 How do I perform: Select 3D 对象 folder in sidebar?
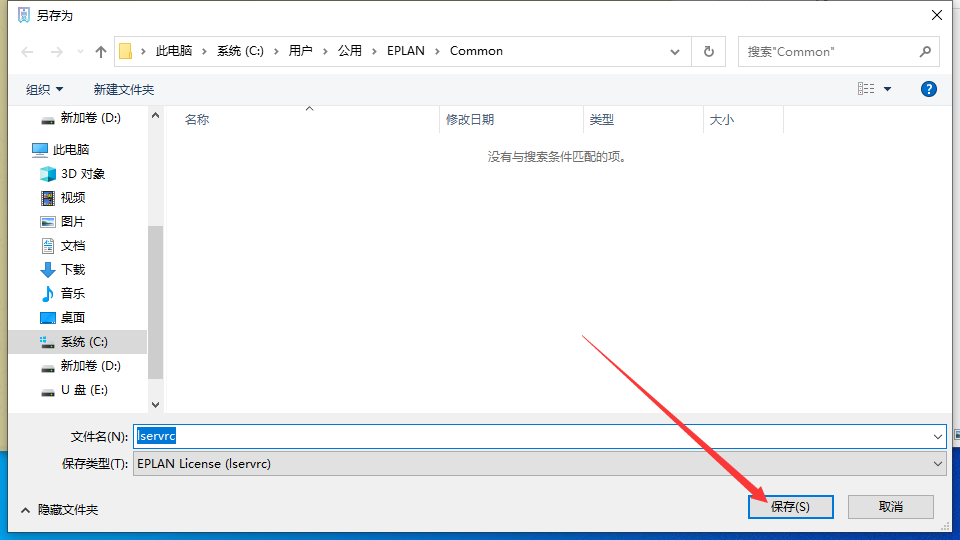pyautogui.click(x=82, y=174)
